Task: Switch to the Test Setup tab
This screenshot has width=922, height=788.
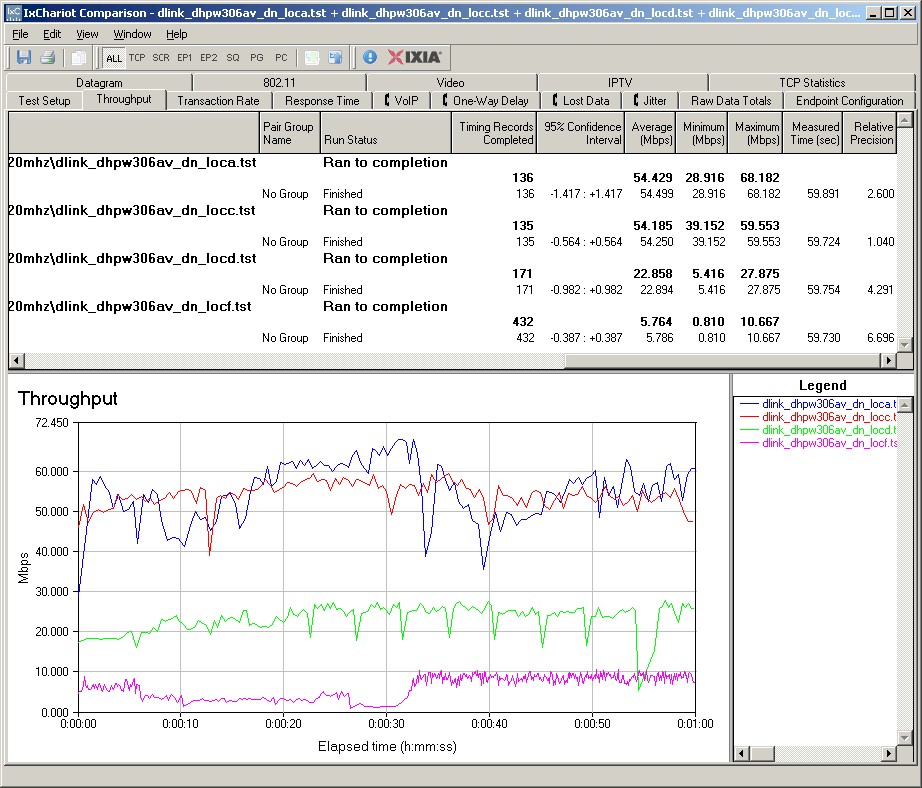Action: [x=44, y=101]
